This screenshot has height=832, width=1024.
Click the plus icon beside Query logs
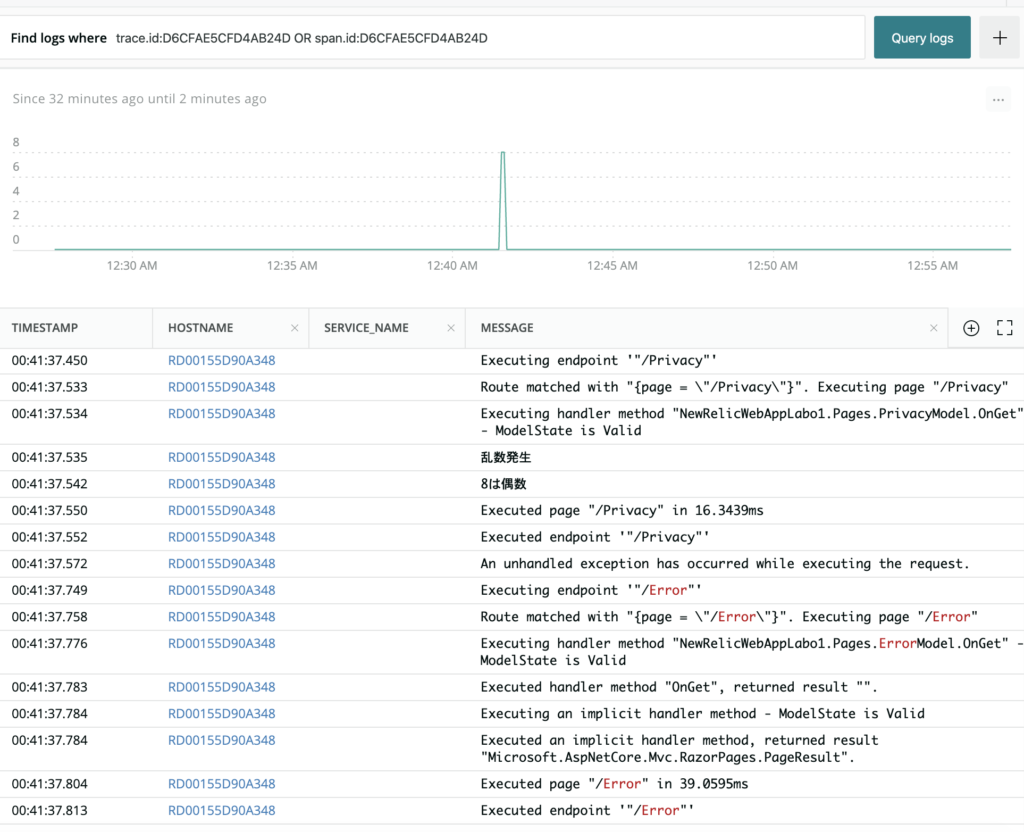pyautogui.click(x=999, y=38)
